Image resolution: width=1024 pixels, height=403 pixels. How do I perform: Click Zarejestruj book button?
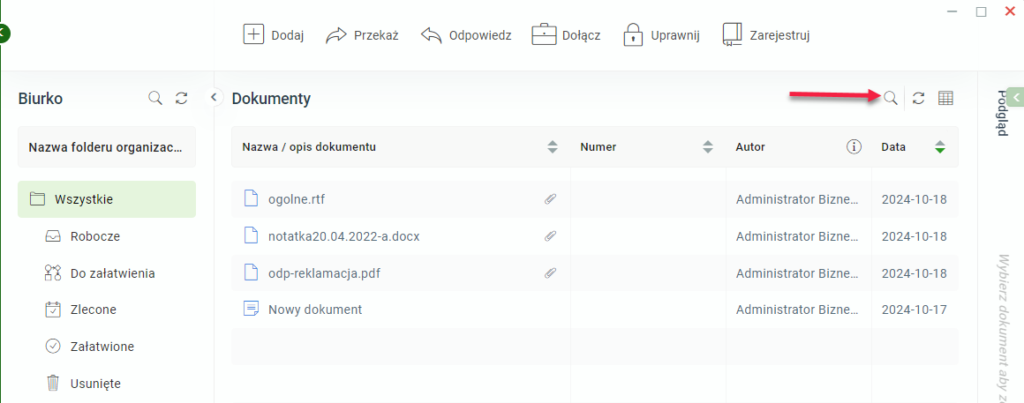click(x=766, y=35)
